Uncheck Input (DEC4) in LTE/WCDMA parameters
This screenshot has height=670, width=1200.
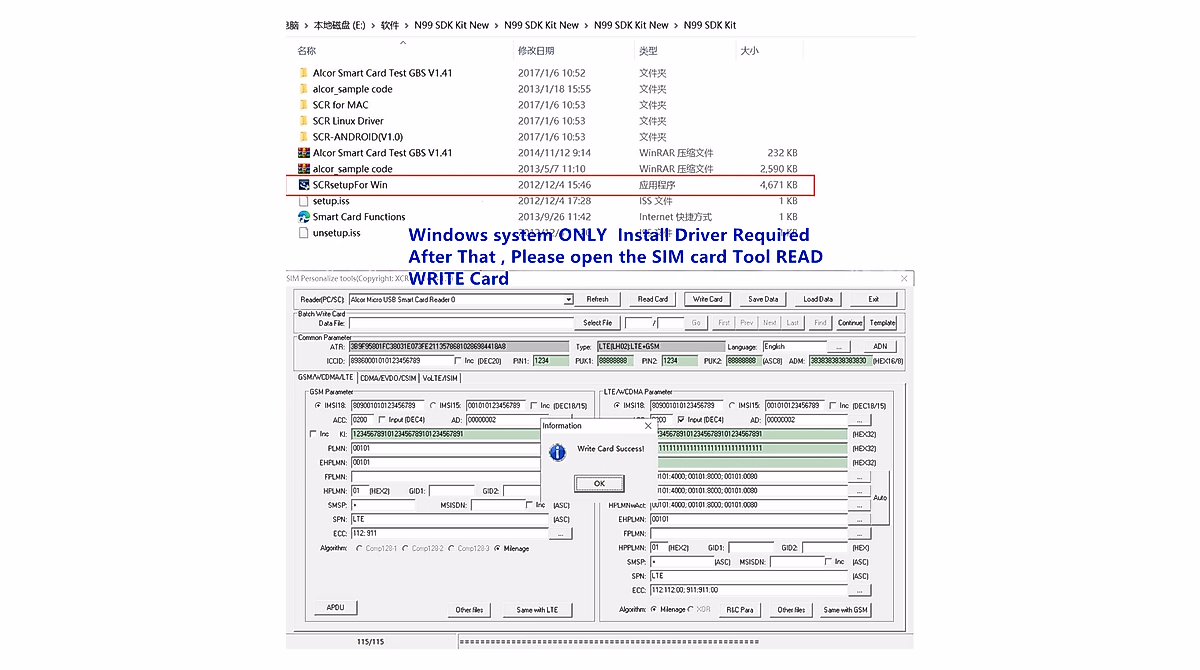pyautogui.click(x=680, y=420)
